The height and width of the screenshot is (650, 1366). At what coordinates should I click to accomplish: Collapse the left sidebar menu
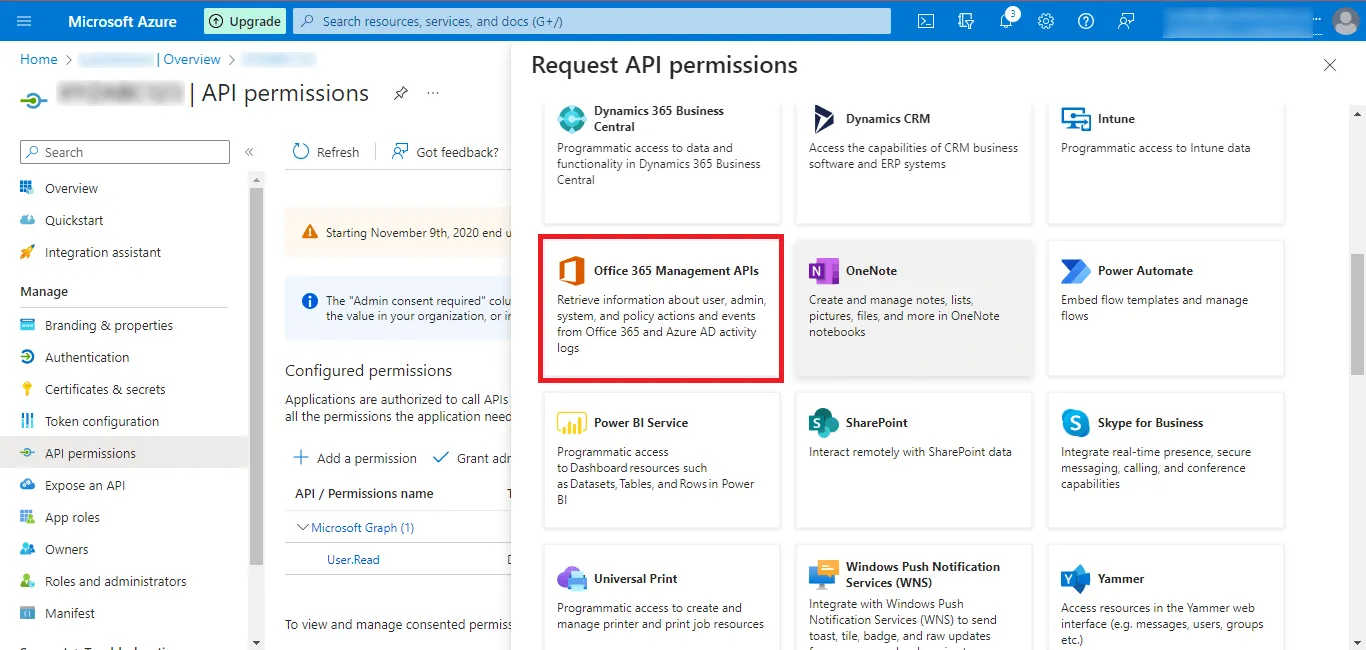point(249,152)
